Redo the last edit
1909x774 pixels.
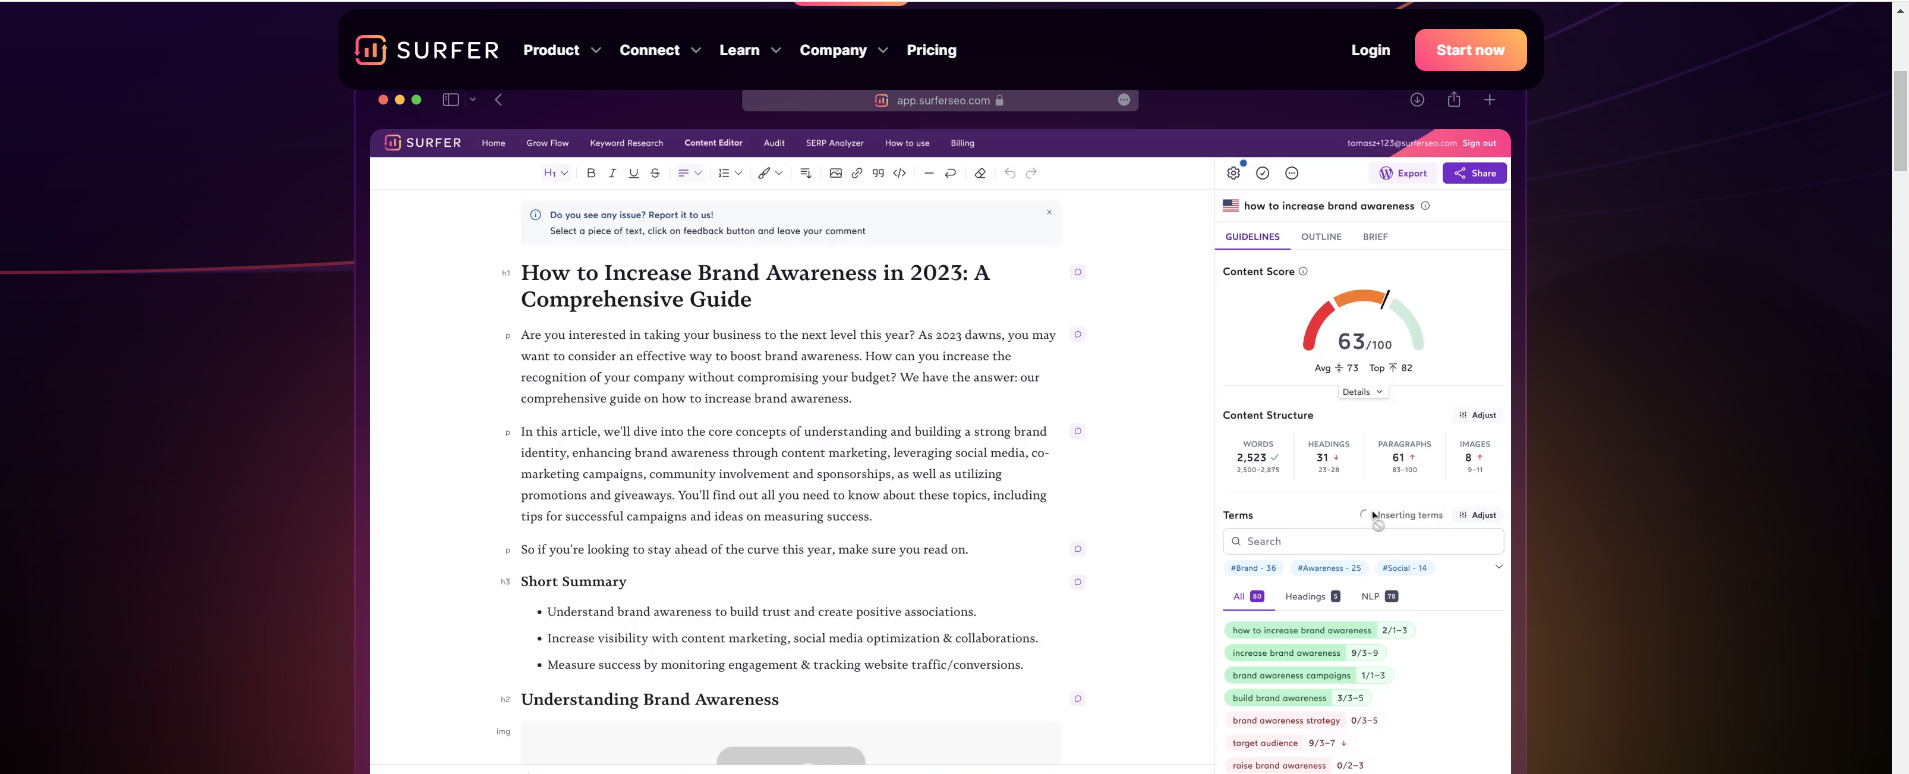1031,173
